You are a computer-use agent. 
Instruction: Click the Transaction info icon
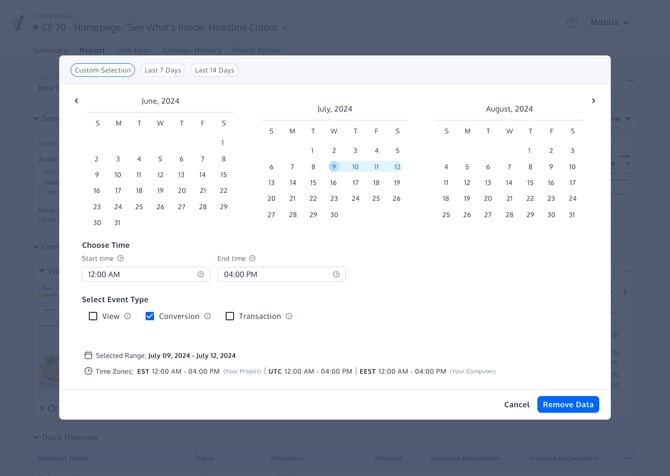click(x=289, y=316)
